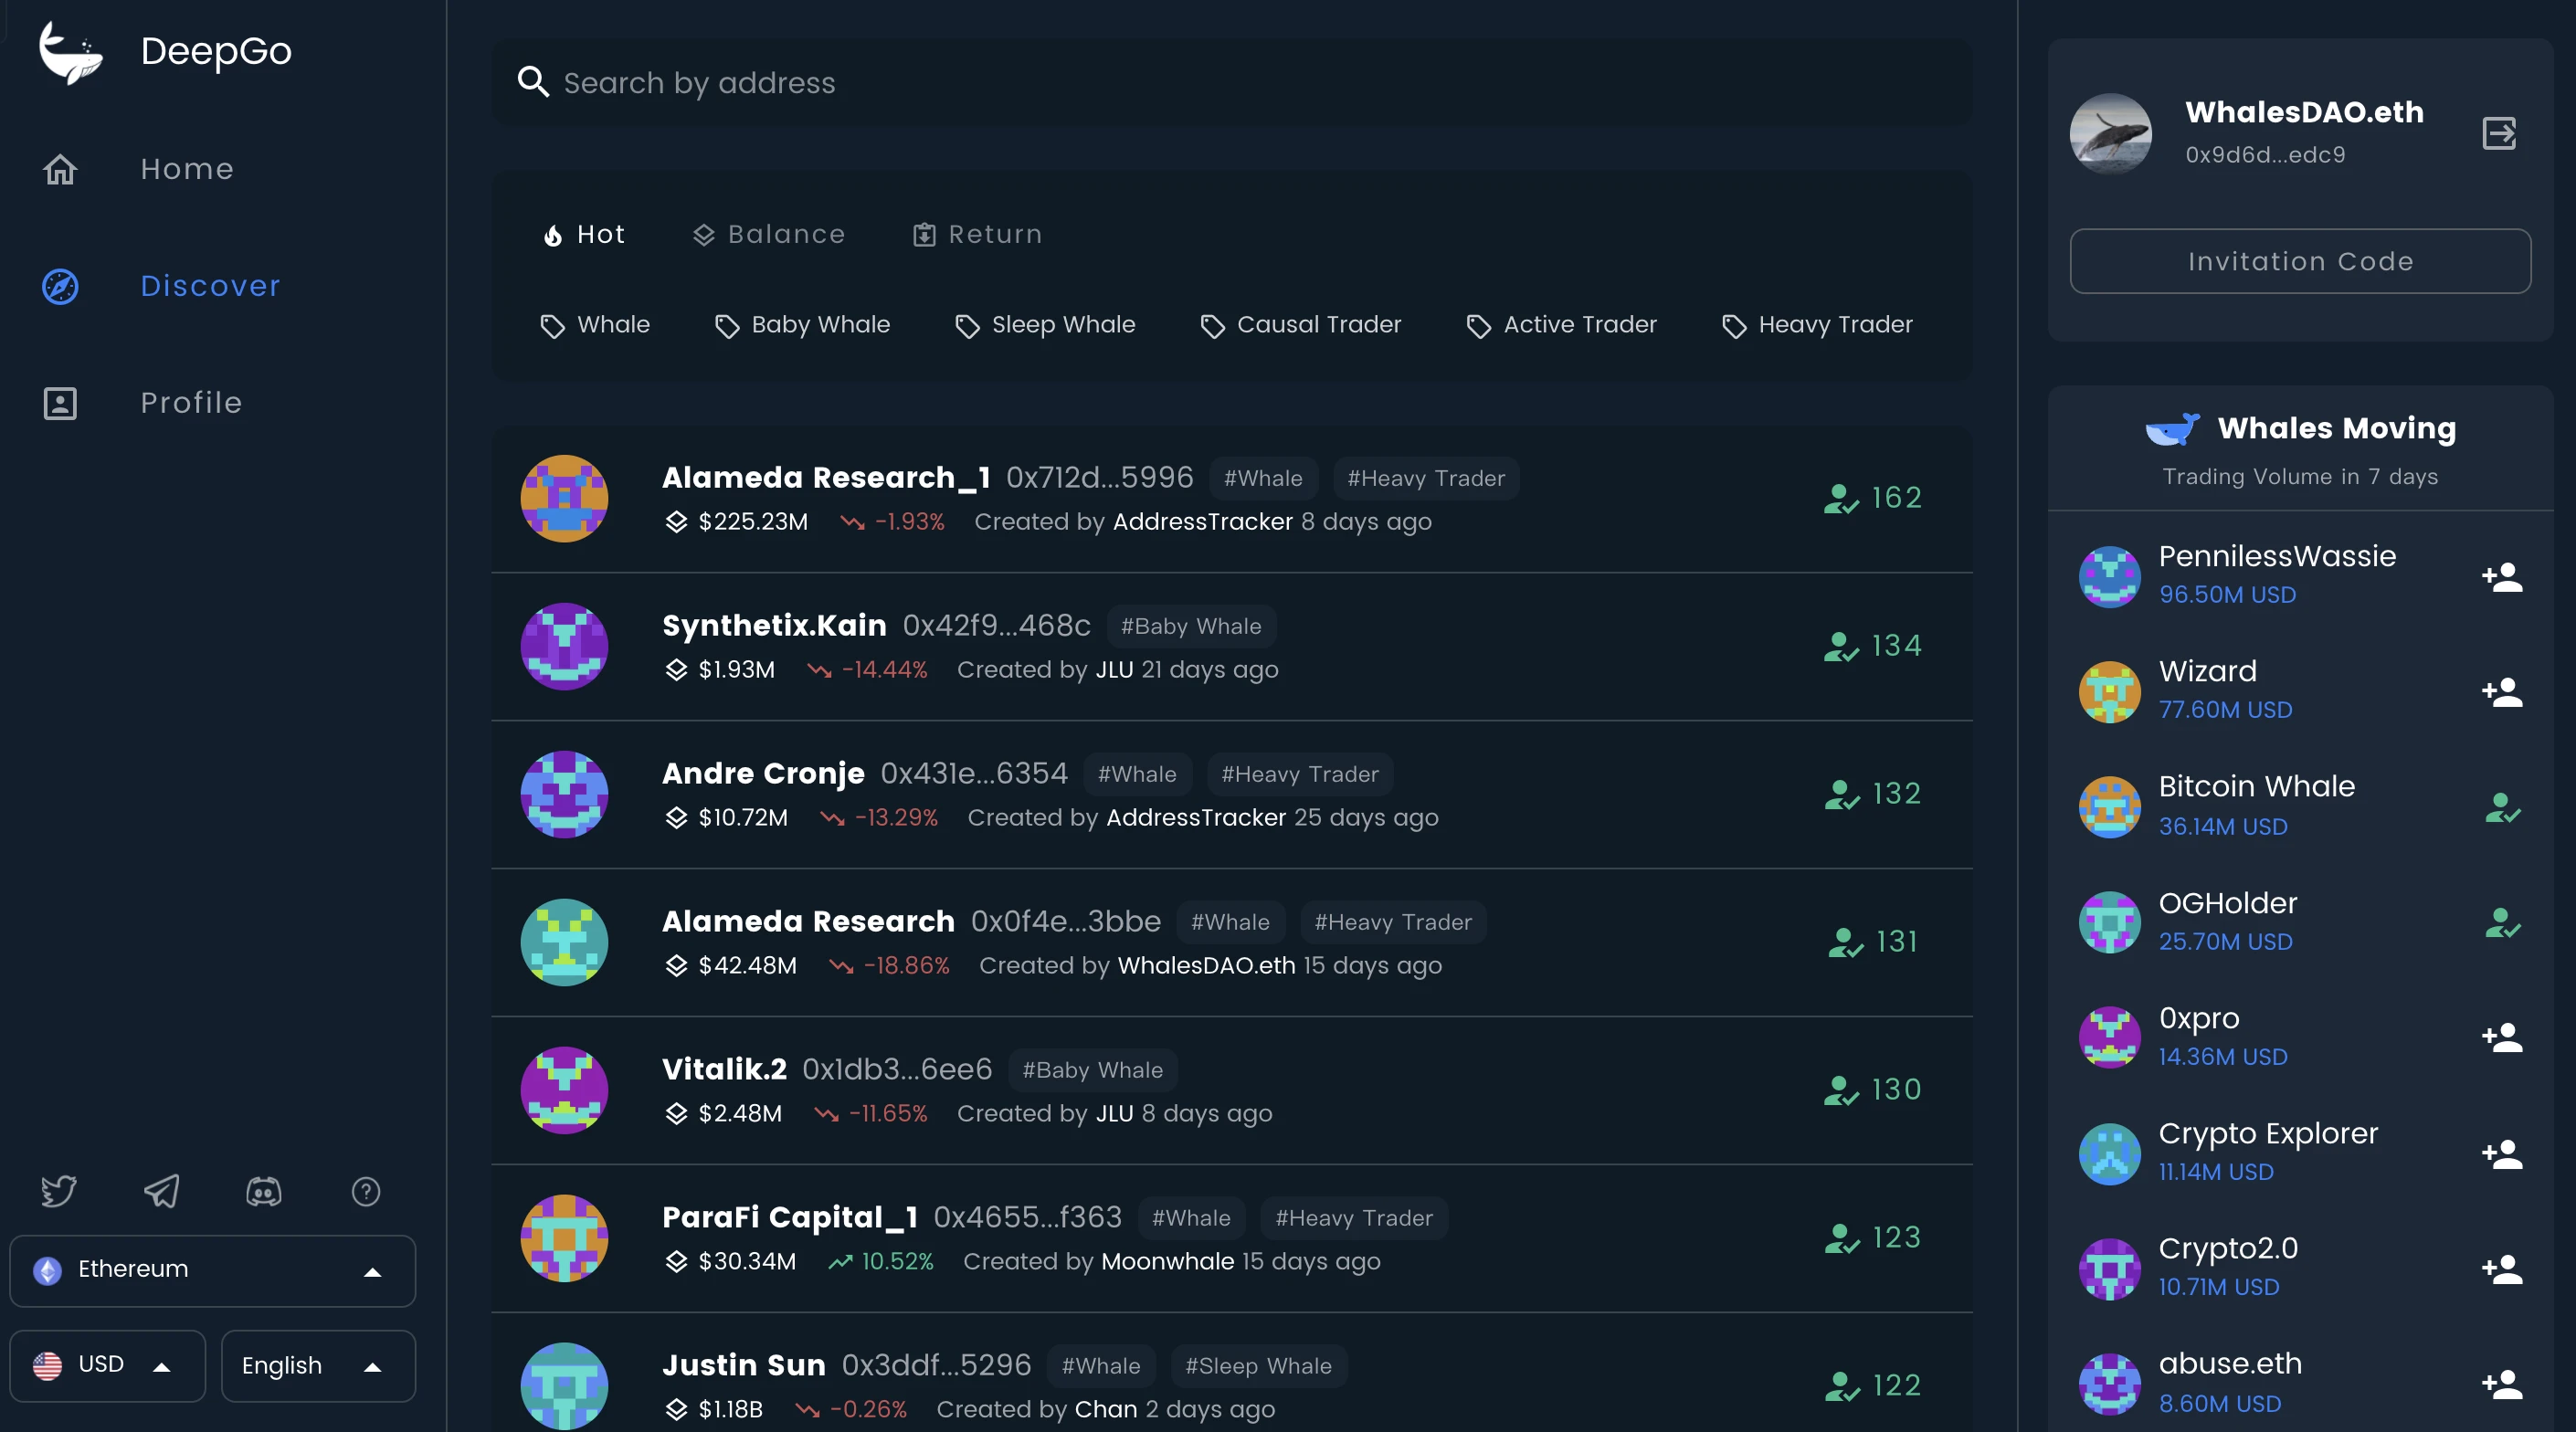The image size is (2576, 1432).
Task: Click follower count 130 for Vitalik.2
Action: click(1872, 1090)
